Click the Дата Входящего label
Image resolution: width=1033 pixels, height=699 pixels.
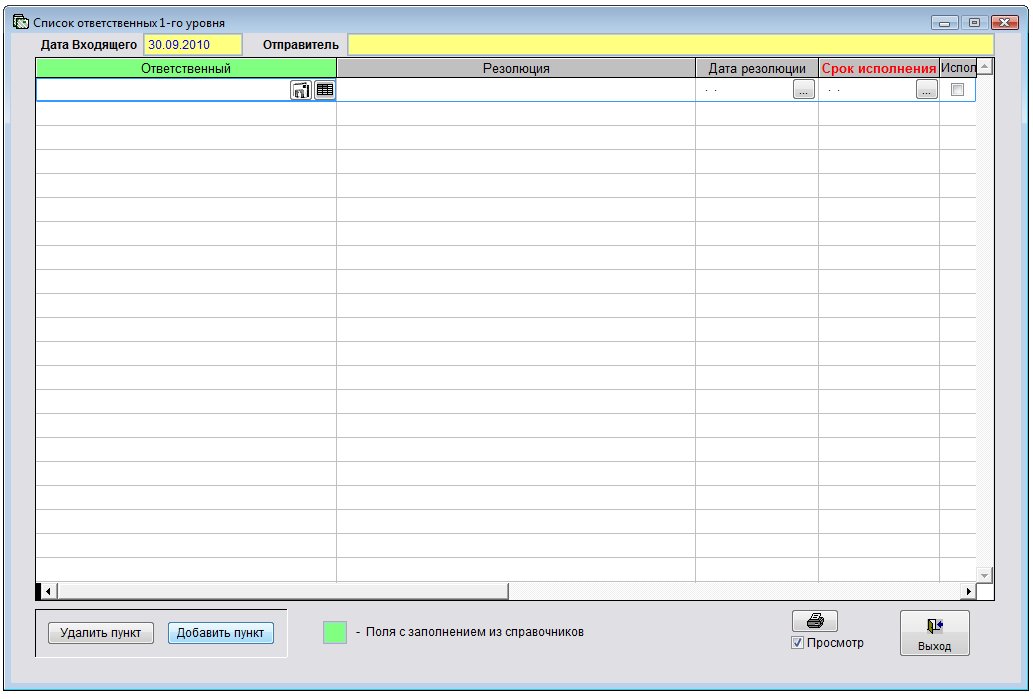pos(89,45)
